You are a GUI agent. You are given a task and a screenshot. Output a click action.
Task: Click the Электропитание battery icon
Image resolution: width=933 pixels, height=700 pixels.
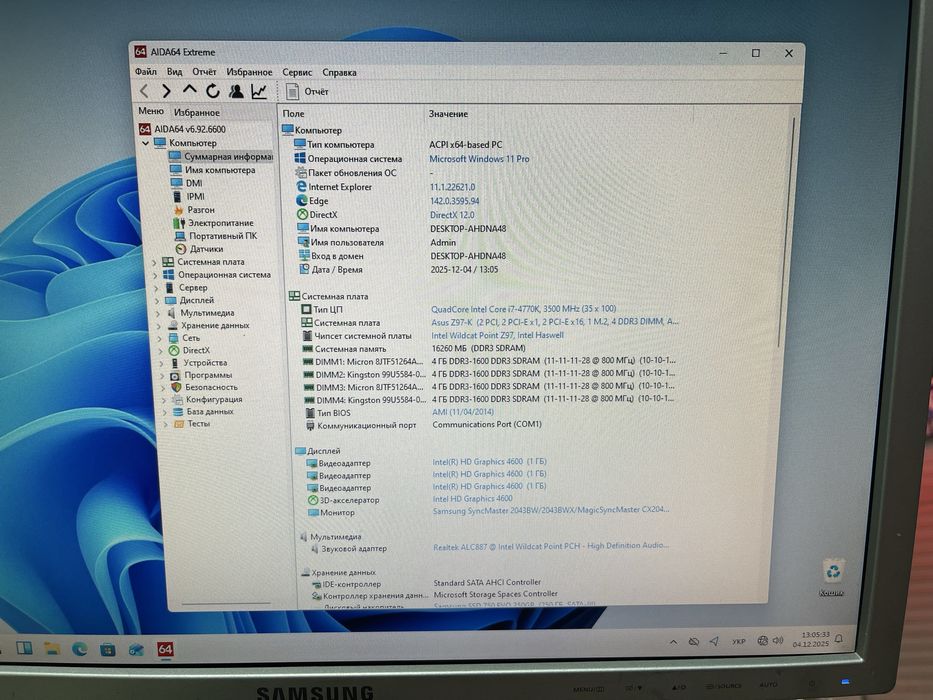click(x=179, y=223)
